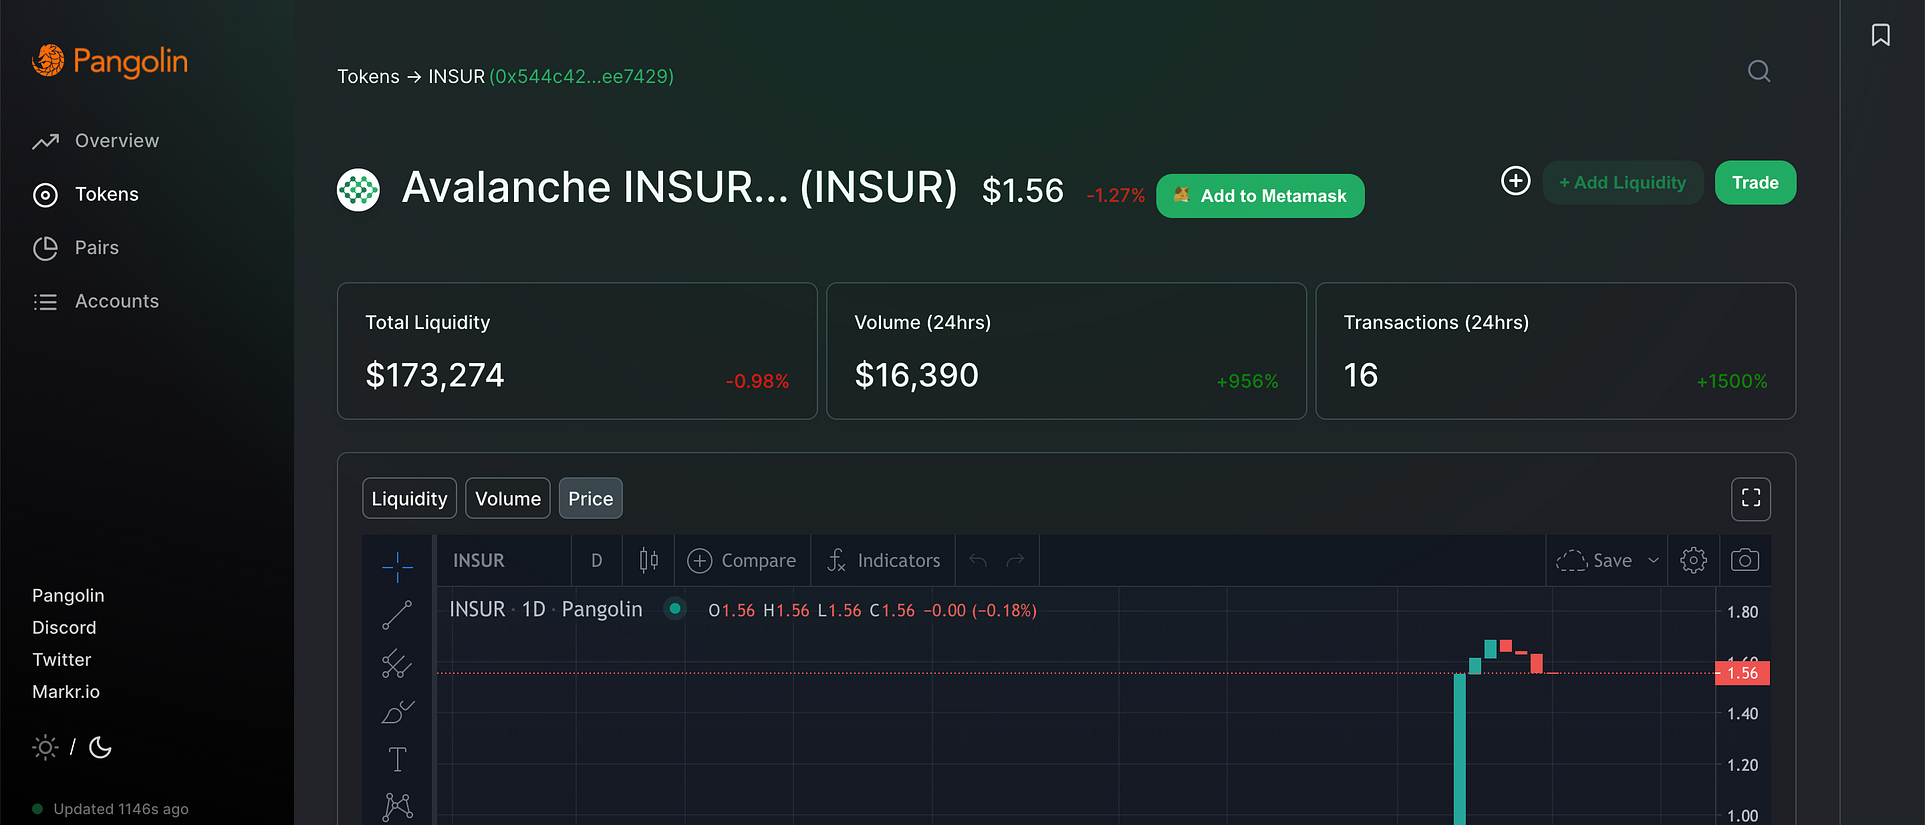Screen dimensions: 1925x825
Task: Open the Markr.io link
Action: tap(66, 691)
